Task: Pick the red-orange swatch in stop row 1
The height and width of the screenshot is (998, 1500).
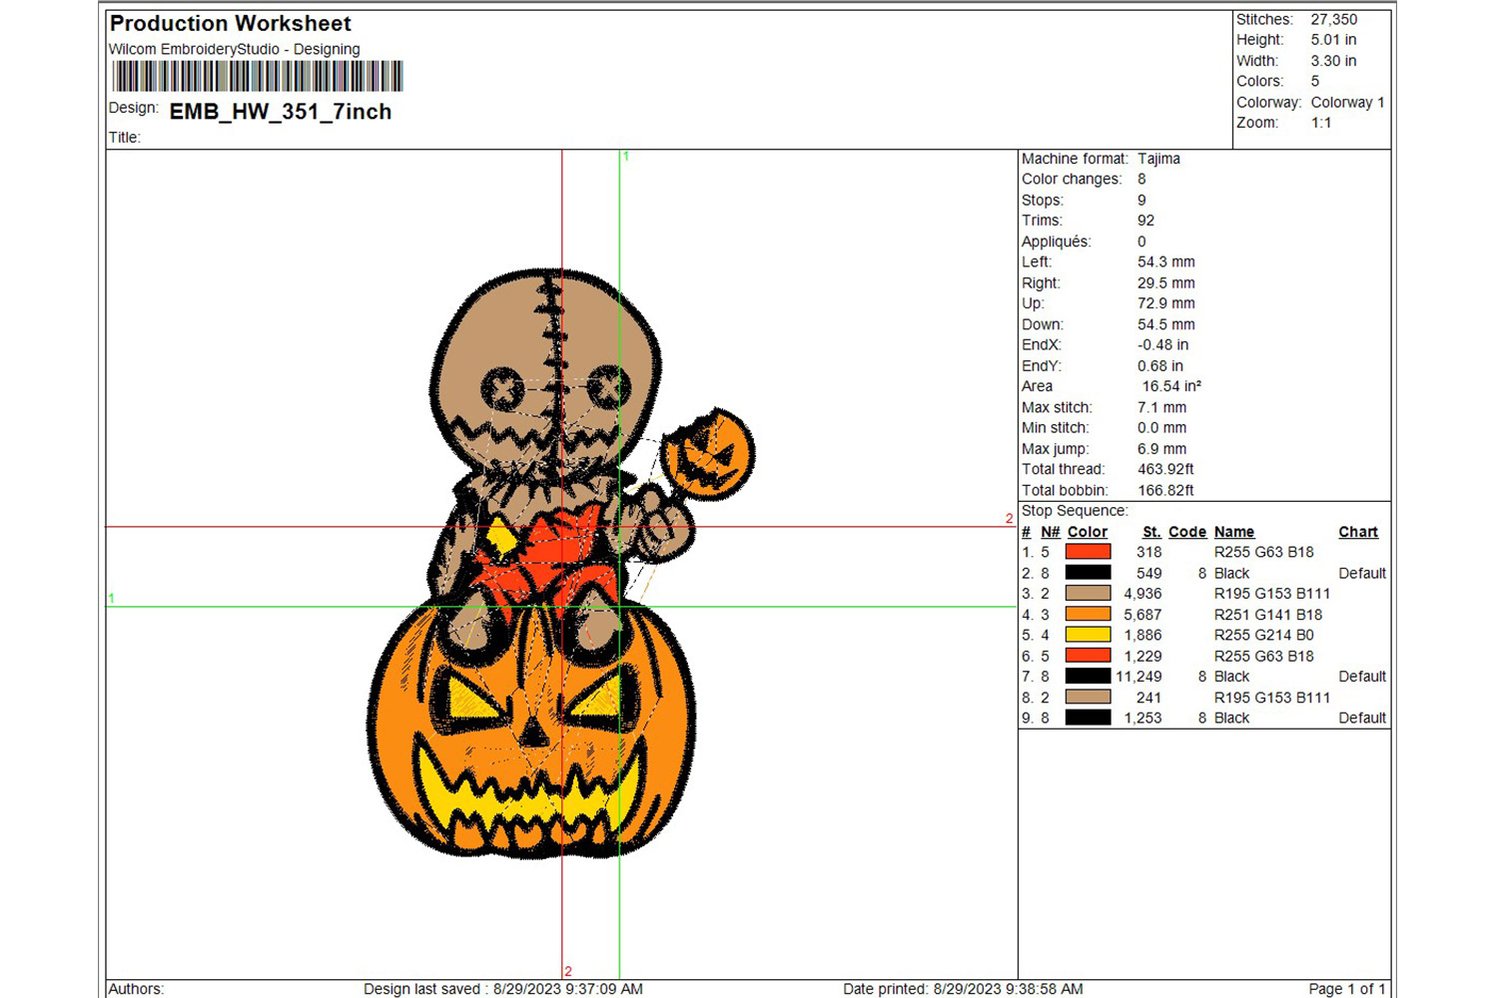Action: click(1088, 552)
